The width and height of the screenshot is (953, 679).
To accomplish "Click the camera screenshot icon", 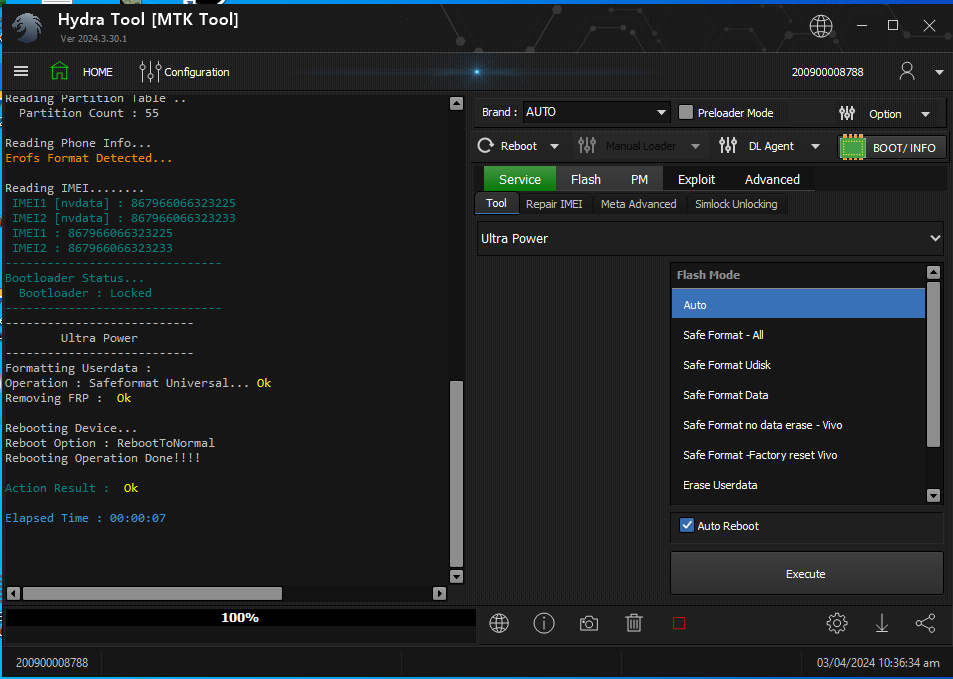I will (588, 624).
